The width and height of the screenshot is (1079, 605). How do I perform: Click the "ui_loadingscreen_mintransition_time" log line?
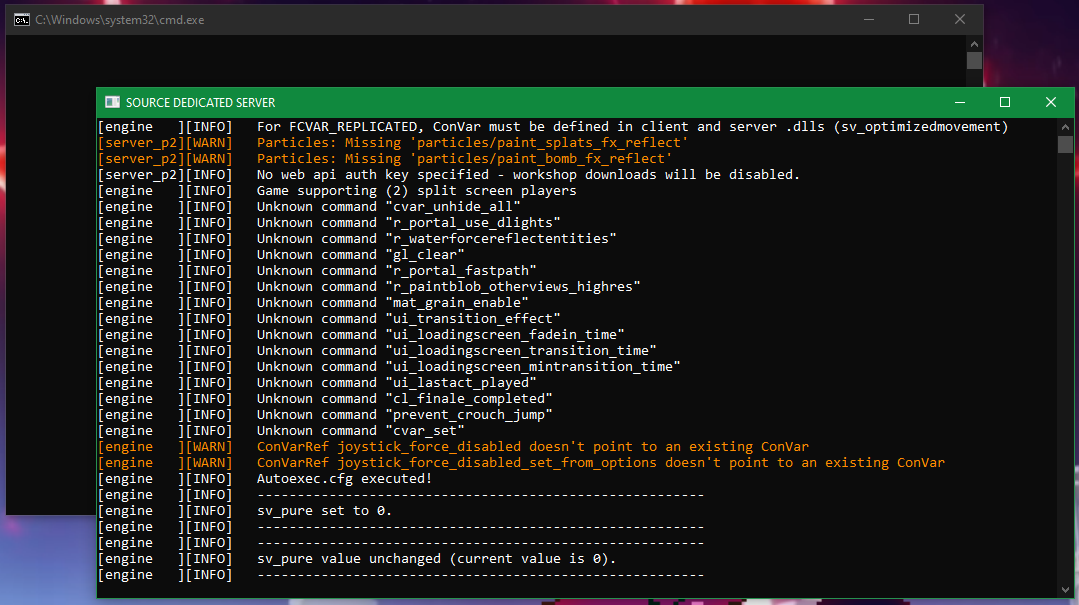(x=389, y=367)
